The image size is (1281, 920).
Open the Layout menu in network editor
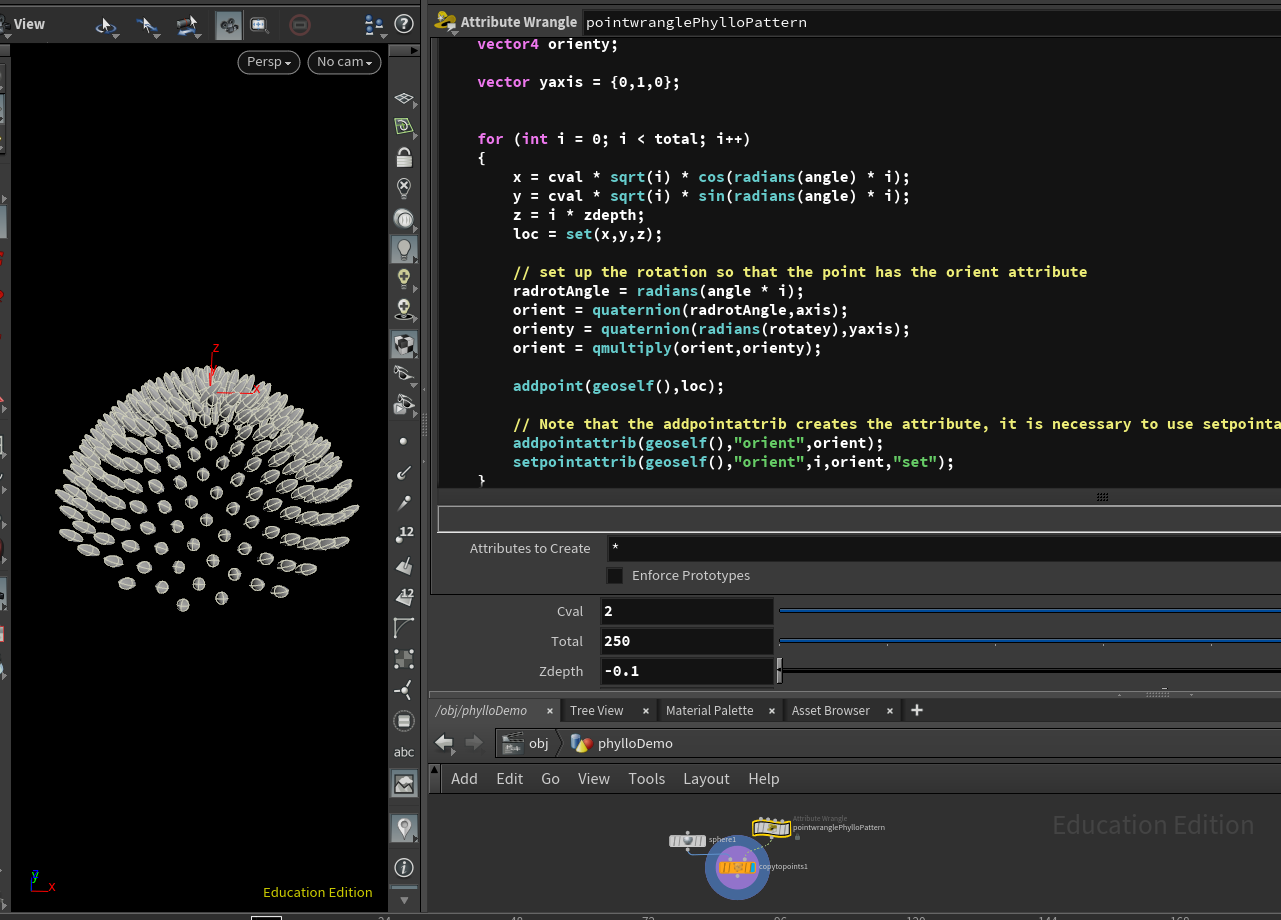pos(706,779)
